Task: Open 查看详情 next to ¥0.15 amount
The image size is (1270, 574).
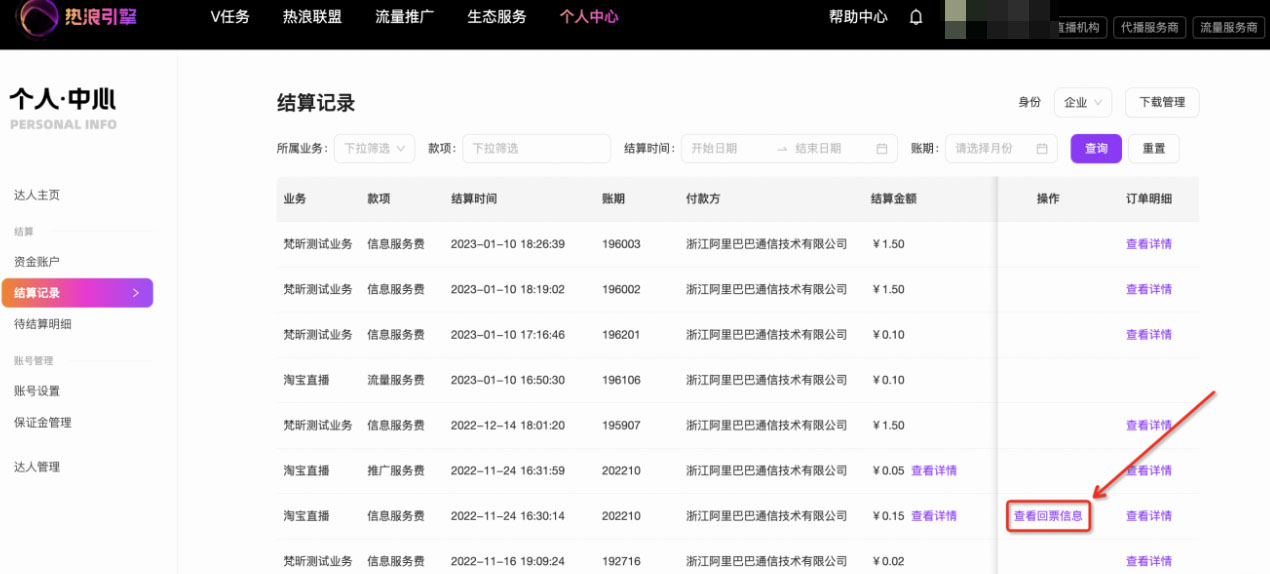Action: pos(934,516)
